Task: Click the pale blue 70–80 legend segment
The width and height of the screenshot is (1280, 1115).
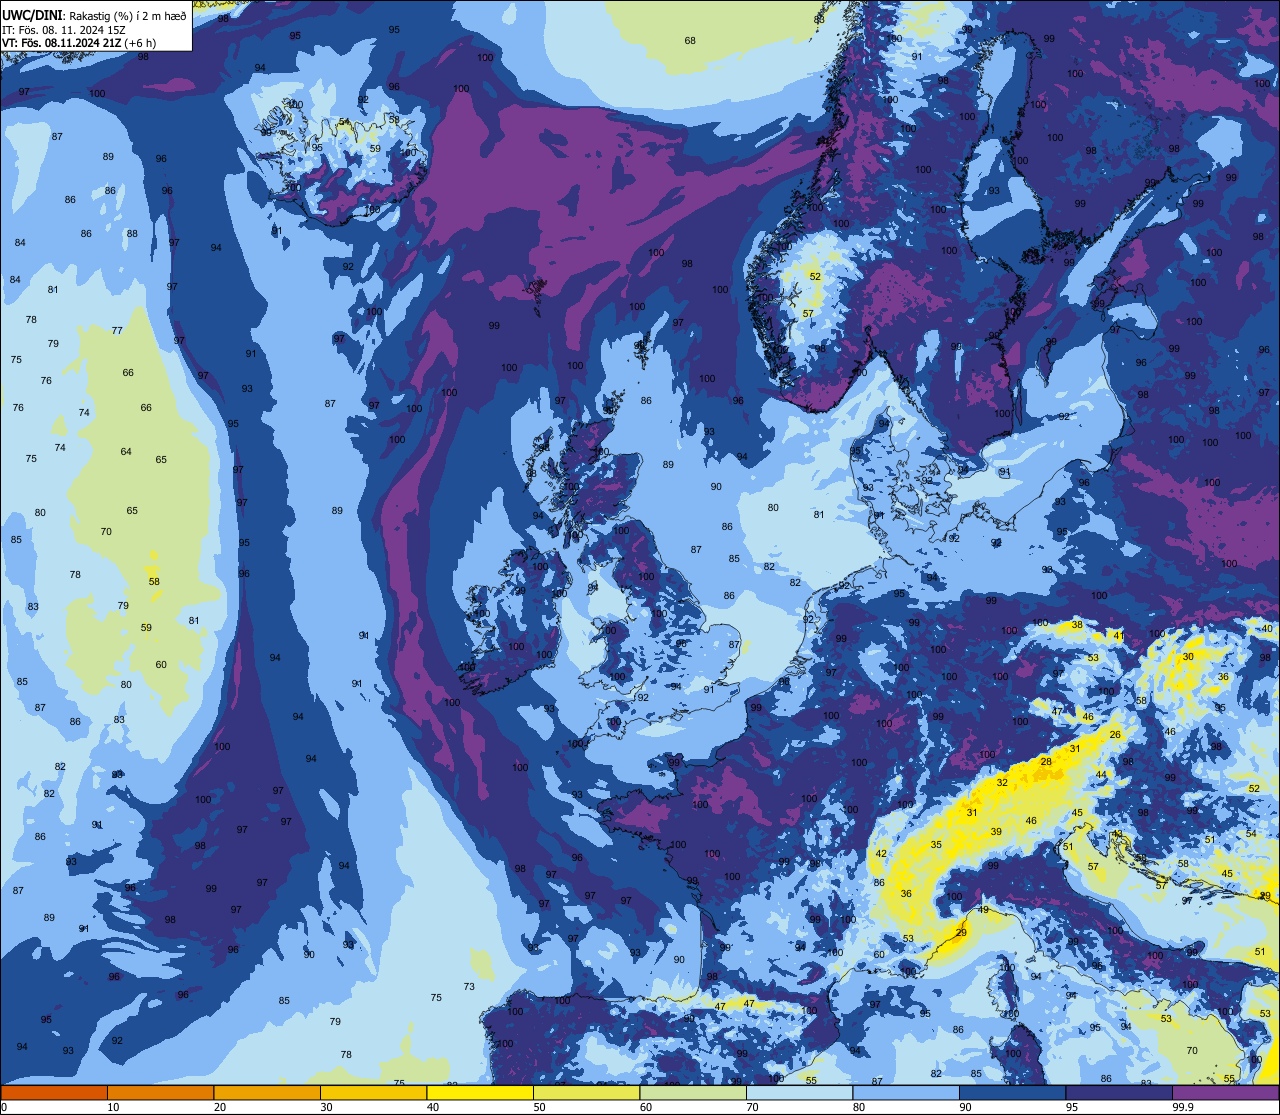Action: pos(799,1092)
